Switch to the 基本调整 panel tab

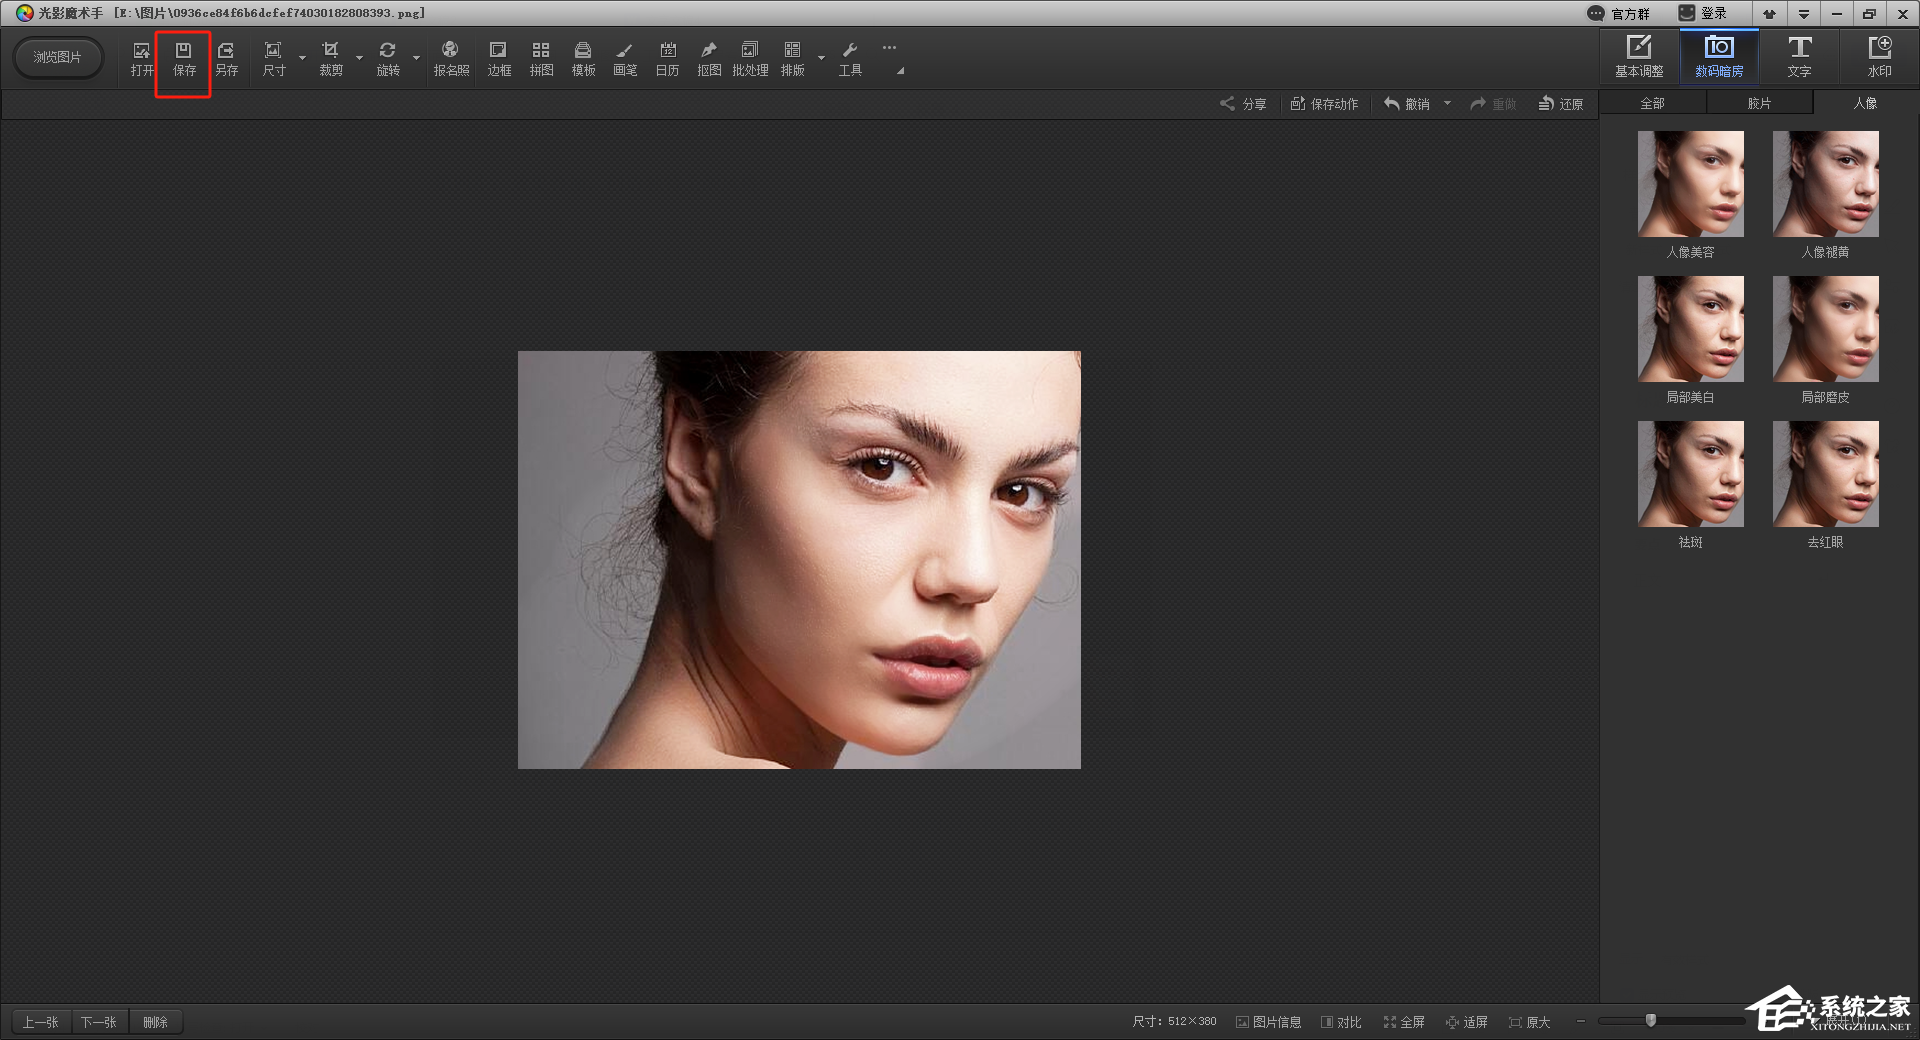point(1639,57)
